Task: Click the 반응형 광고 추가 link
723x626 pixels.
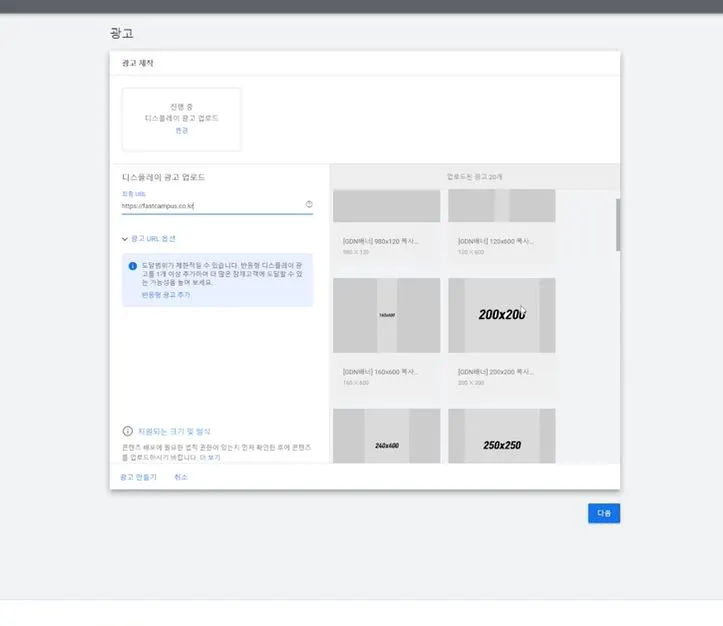Action: tap(166, 295)
